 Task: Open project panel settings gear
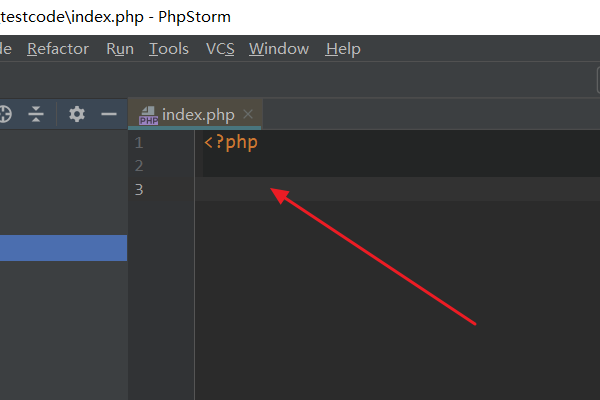[77, 114]
